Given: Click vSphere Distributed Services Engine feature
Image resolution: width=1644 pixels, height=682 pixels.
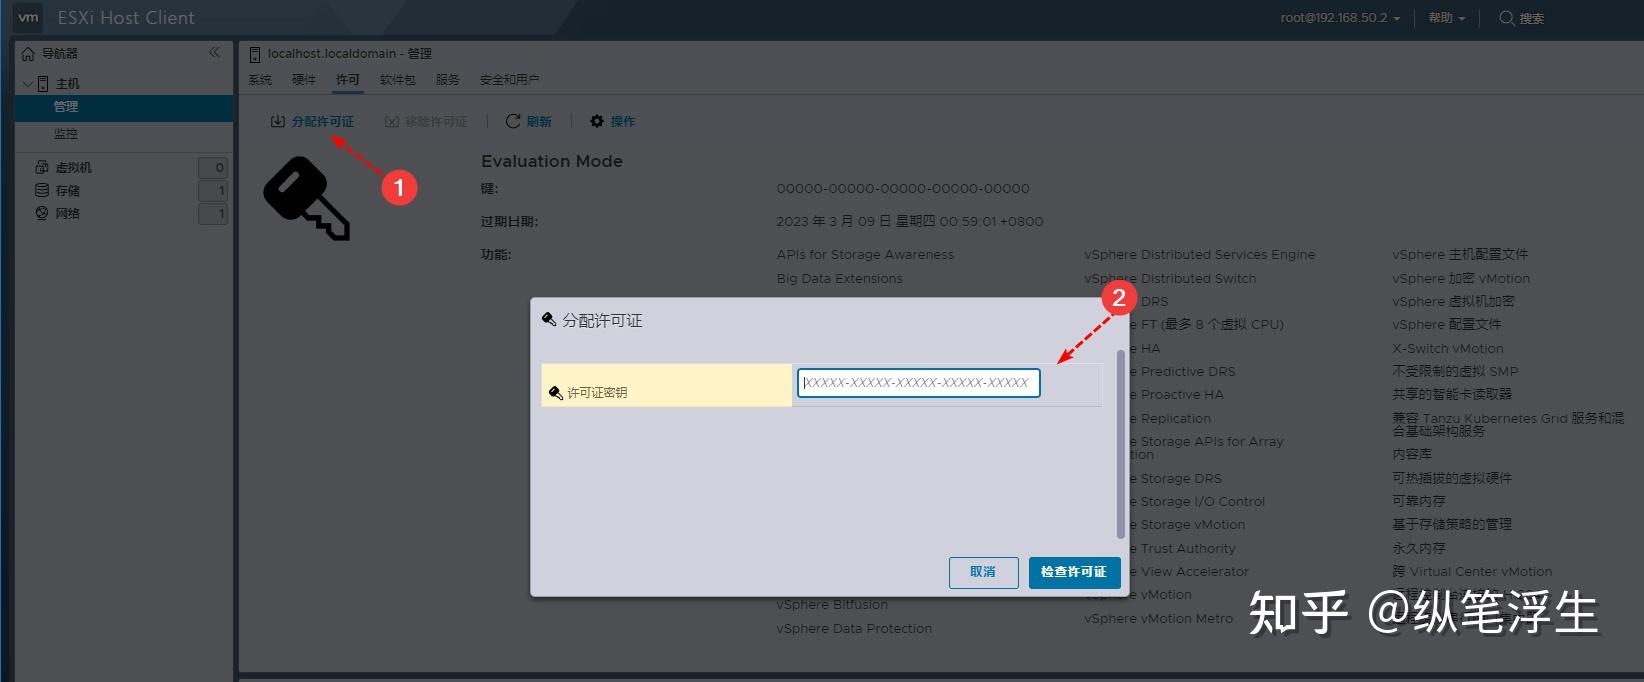Looking at the screenshot, I should [x=1200, y=255].
